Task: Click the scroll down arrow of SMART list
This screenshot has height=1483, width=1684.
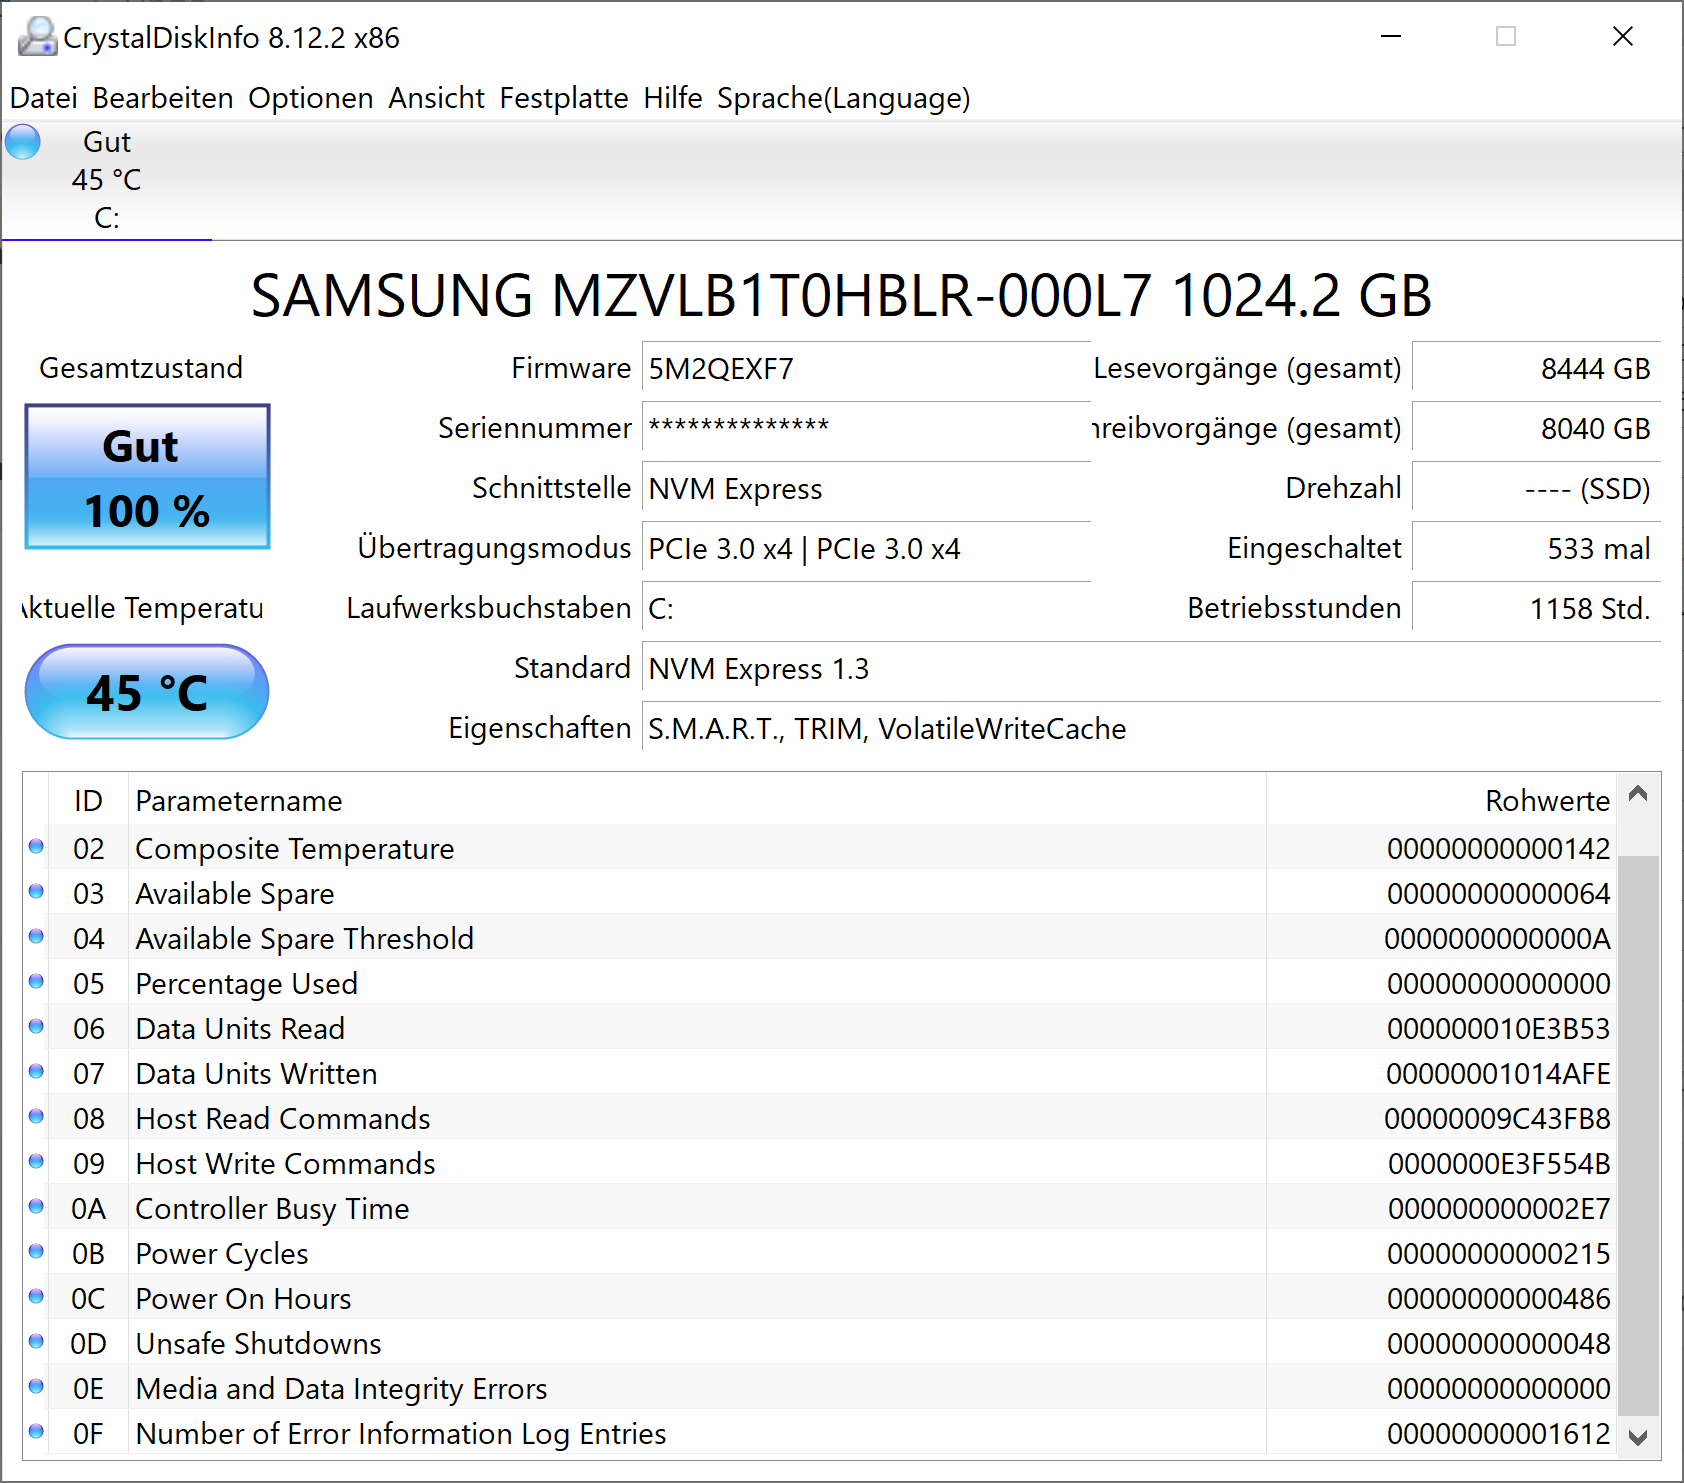Action: [x=1638, y=1438]
